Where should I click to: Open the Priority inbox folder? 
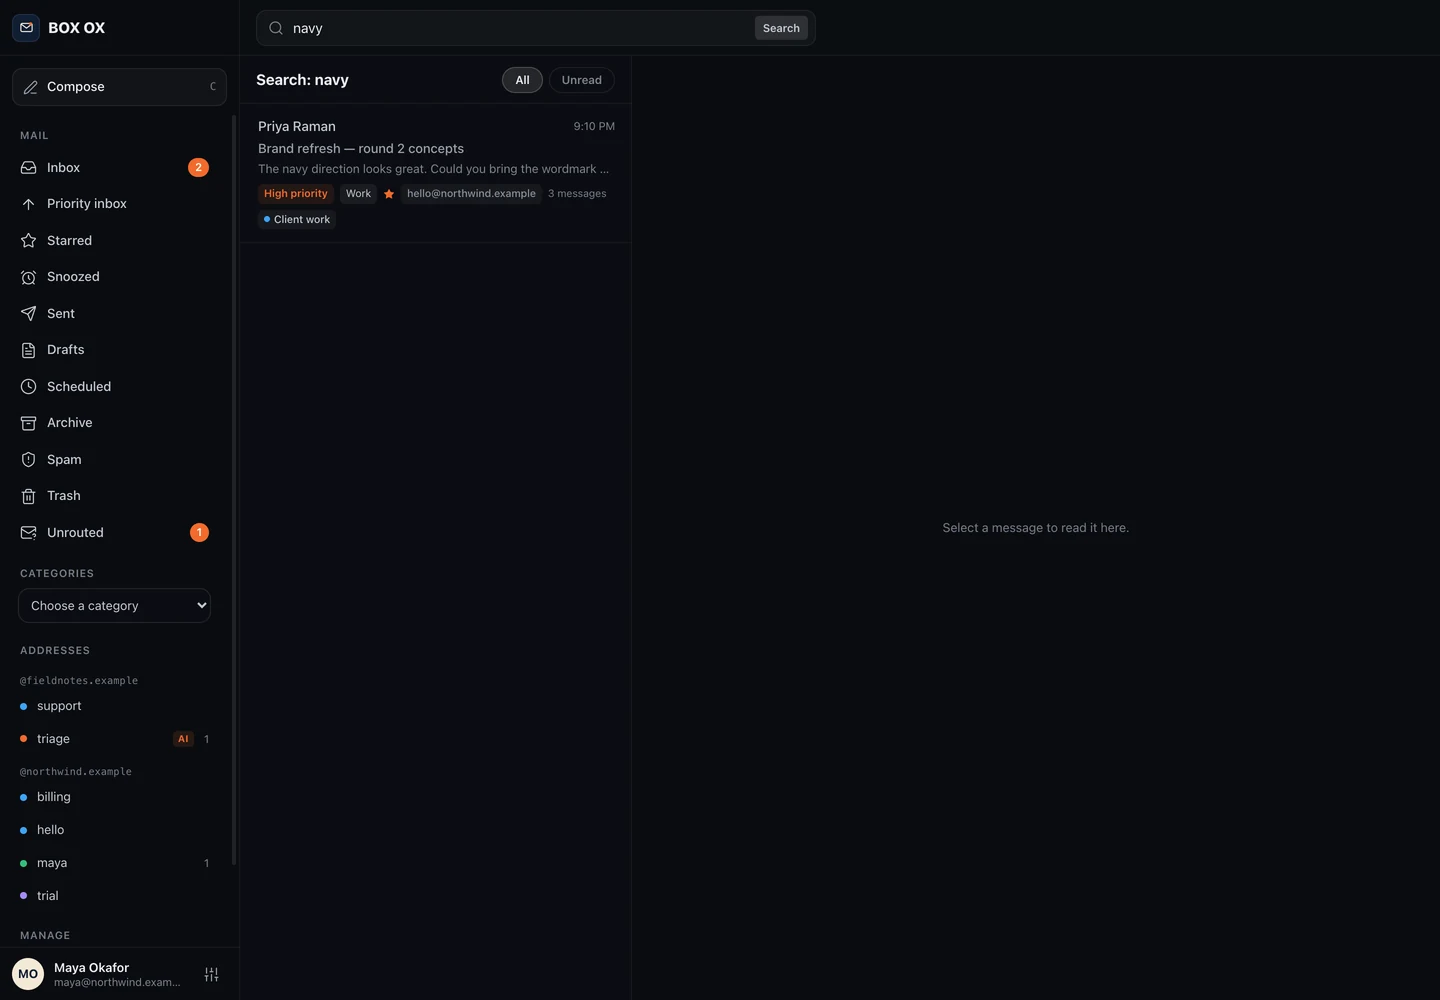point(115,204)
